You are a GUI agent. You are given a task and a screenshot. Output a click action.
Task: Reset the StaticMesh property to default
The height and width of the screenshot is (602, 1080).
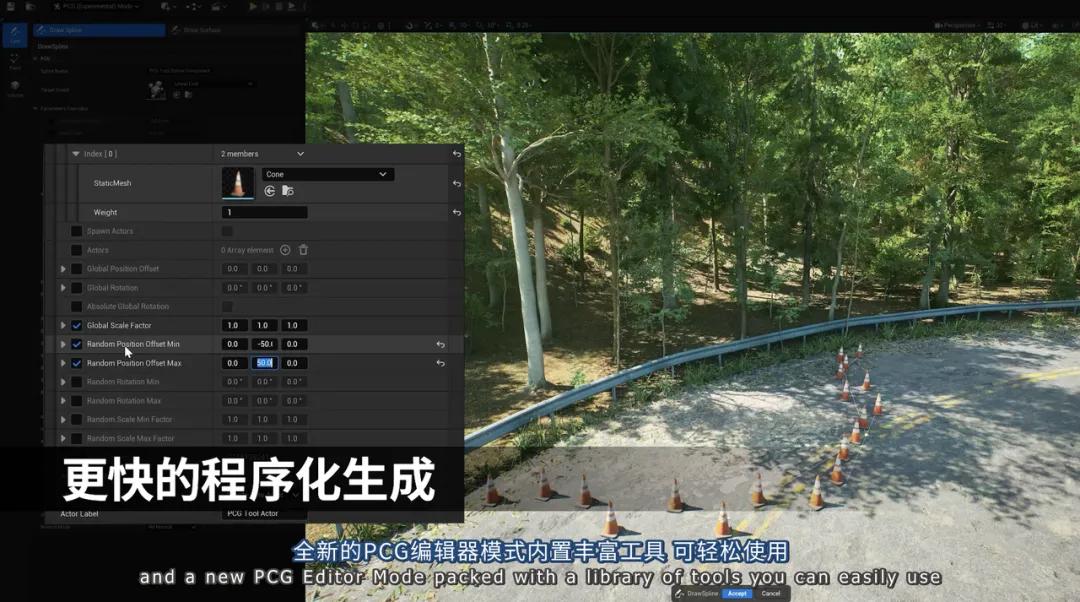(457, 184)
